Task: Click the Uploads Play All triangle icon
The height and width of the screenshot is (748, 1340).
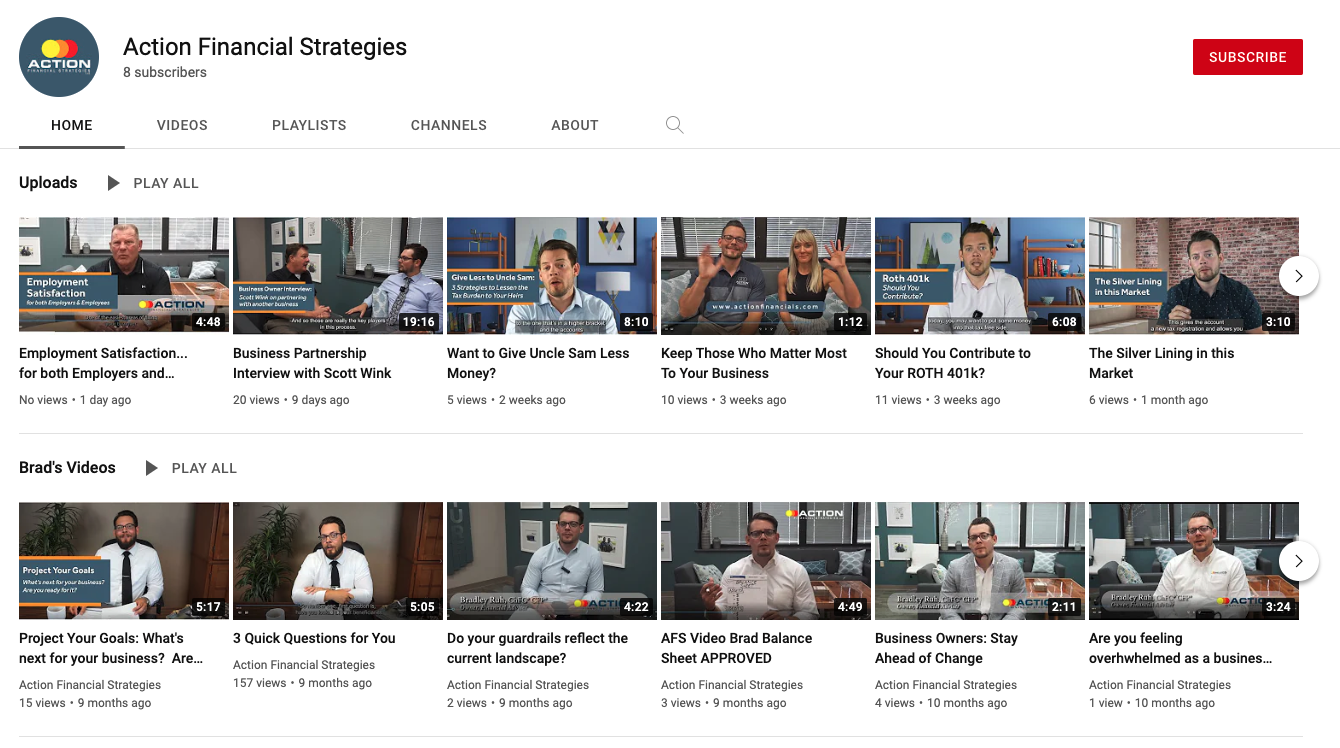Action: [x=113, y=183]
